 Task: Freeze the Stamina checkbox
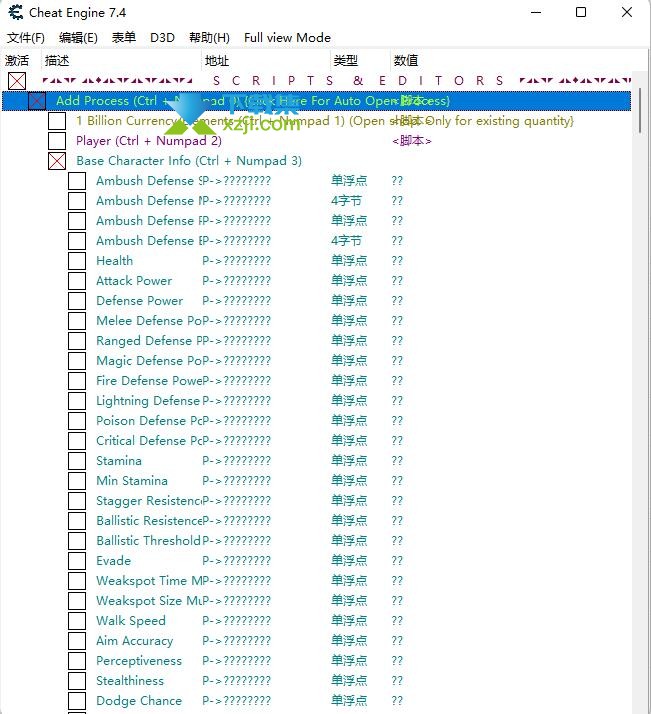point(77,461)
